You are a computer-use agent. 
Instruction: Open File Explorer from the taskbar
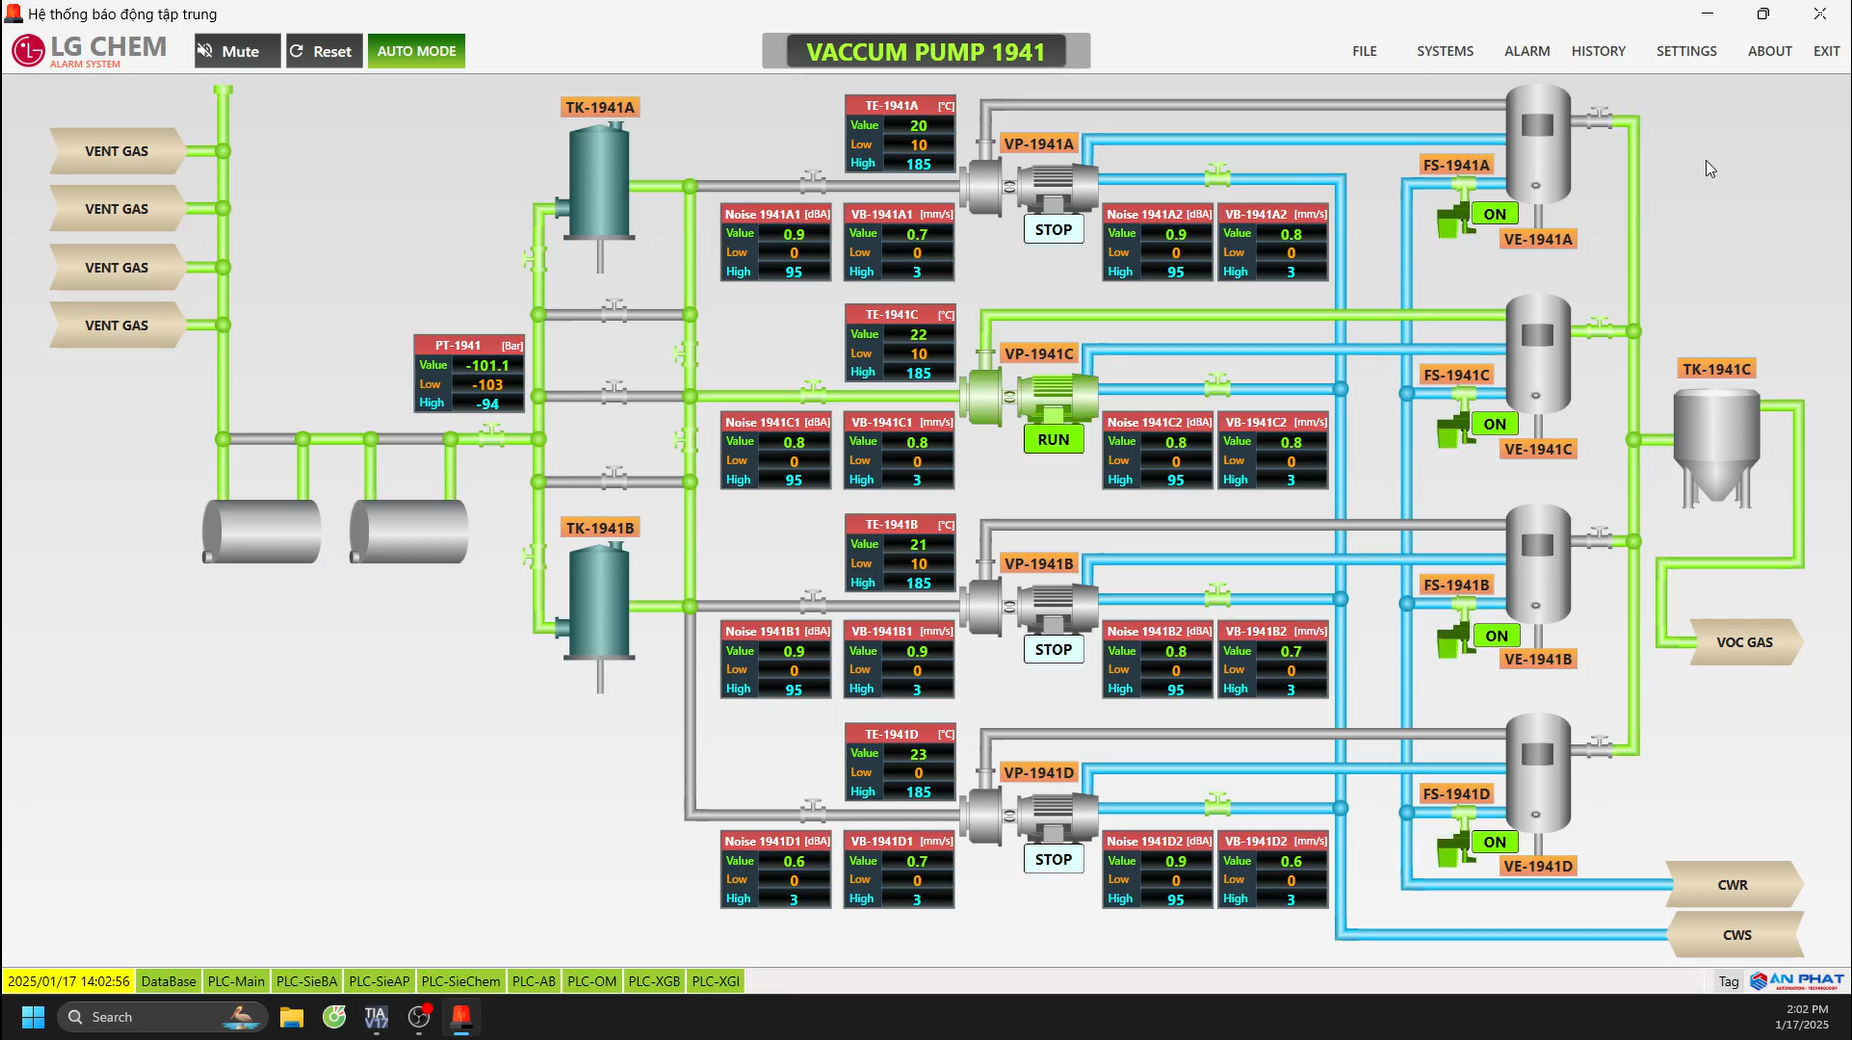pos(291,1017)
